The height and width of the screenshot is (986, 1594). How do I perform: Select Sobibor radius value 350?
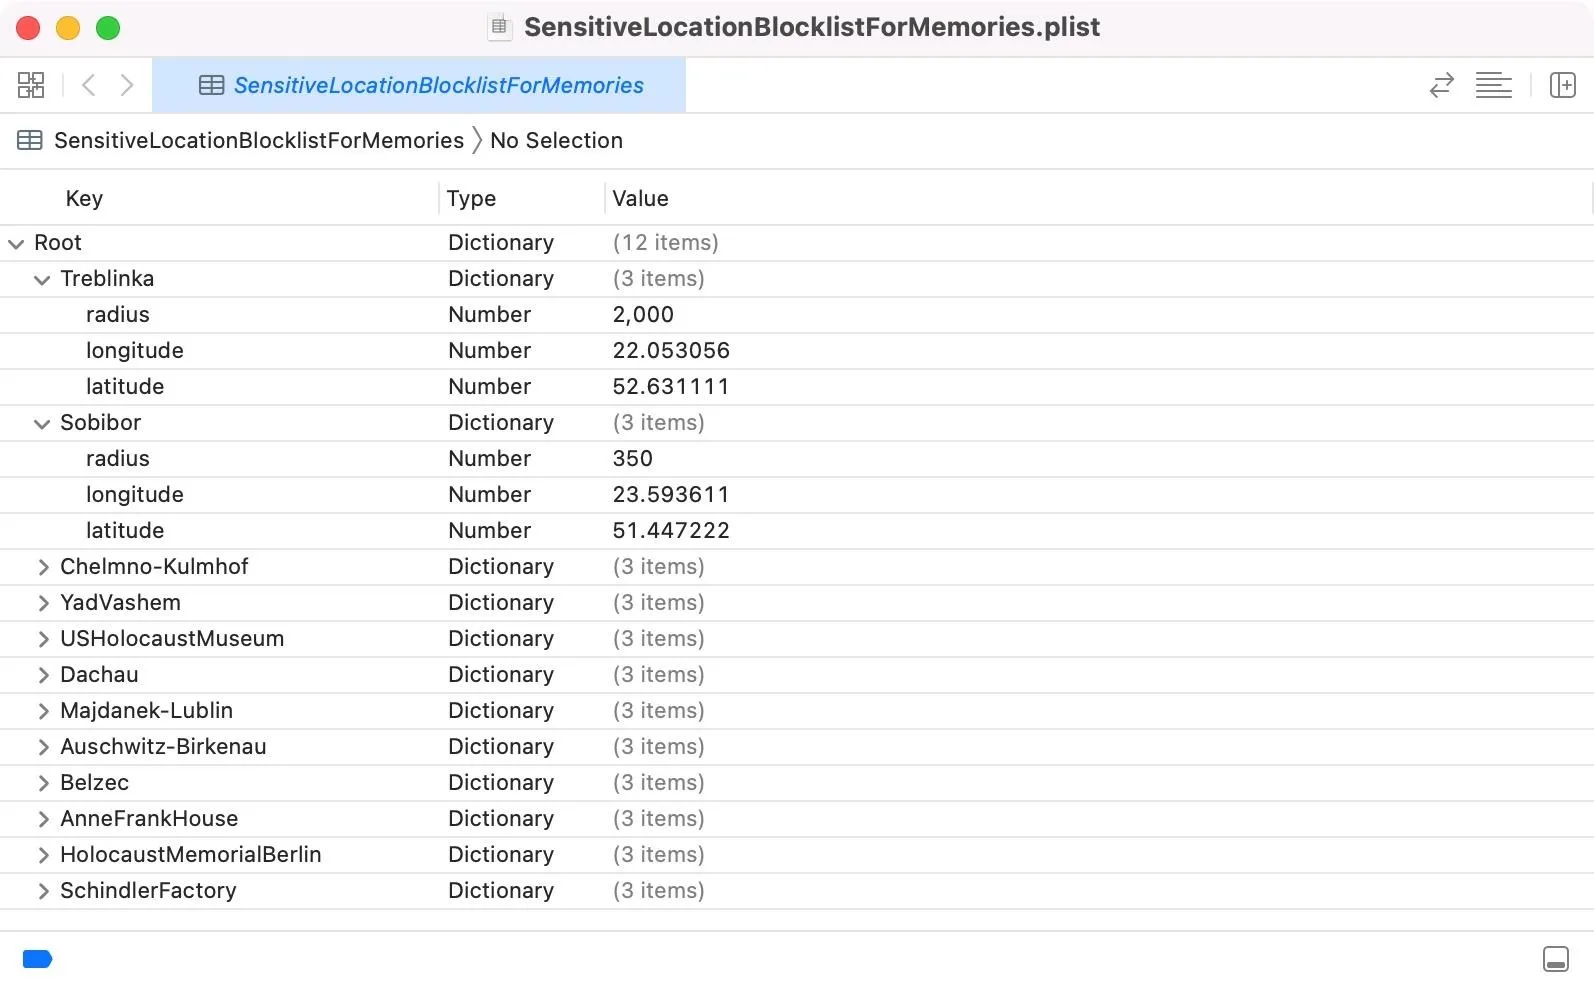click(632, 458)
